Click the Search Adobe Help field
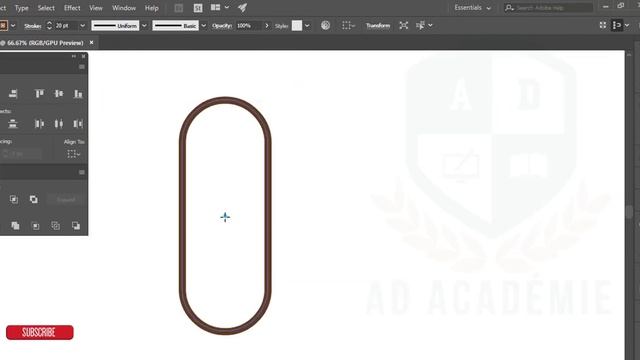Viewport: 640px width, 360px height. tap(549, 8)
